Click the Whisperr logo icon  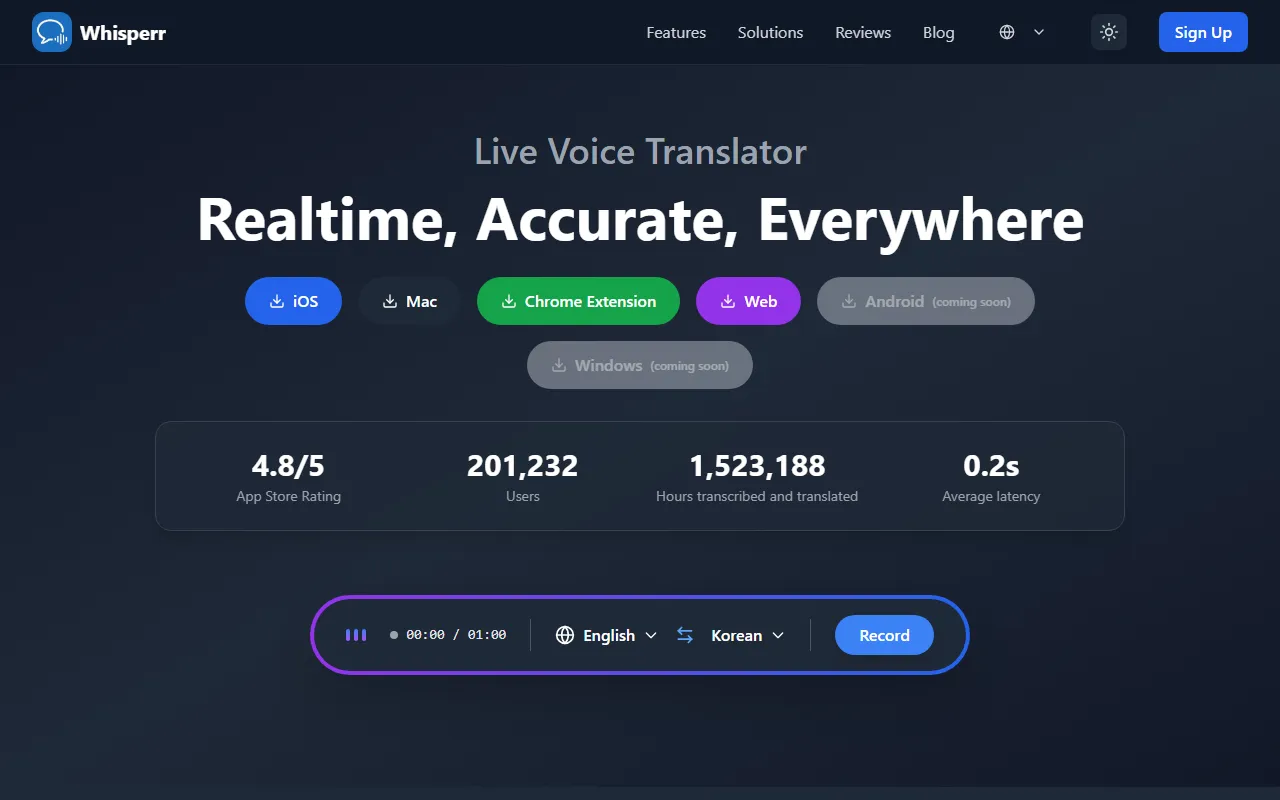52,32
